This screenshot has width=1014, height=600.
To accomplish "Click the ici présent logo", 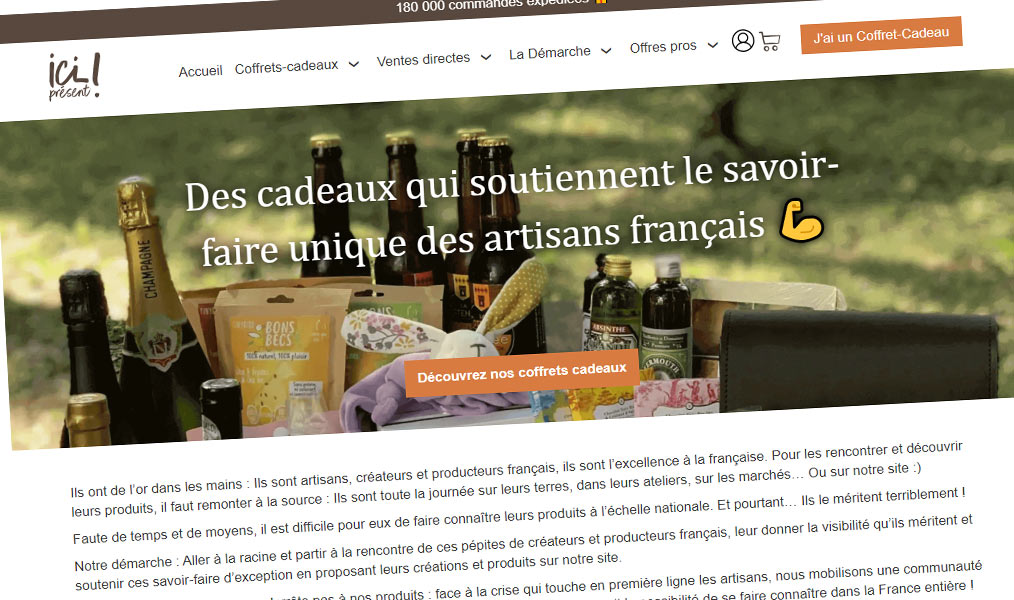I will [x=74, y=77].
